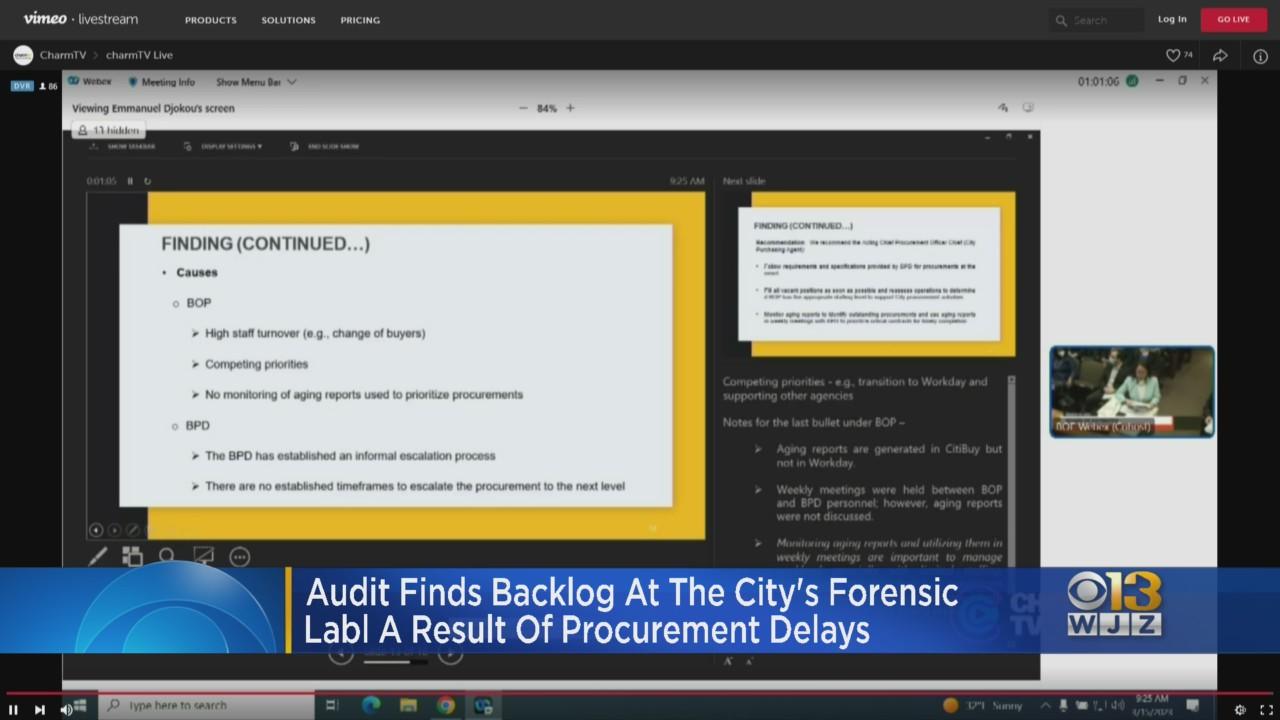The image size is (1280, 720).
Task: Click the see all slides grid icon
Action: point(132,556)
